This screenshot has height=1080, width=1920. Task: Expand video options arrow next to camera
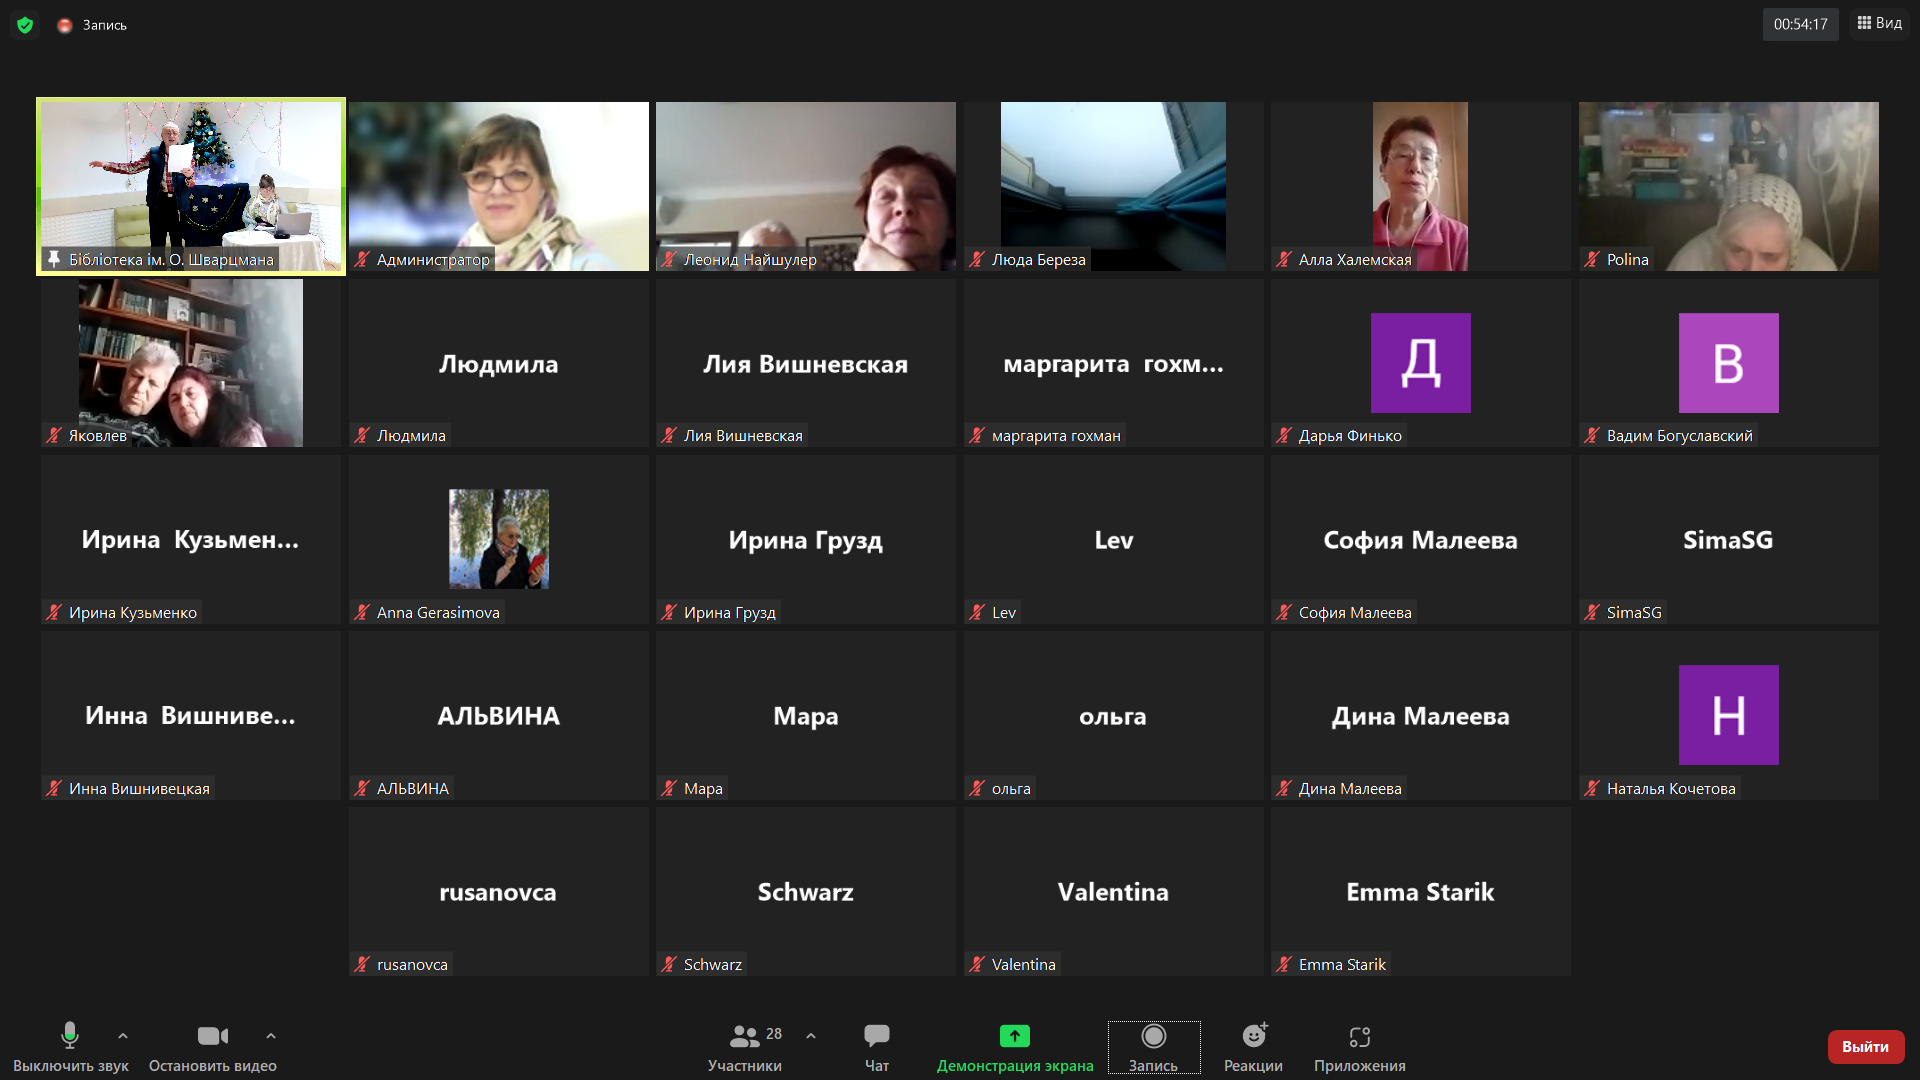click(x=271, y=1036)
